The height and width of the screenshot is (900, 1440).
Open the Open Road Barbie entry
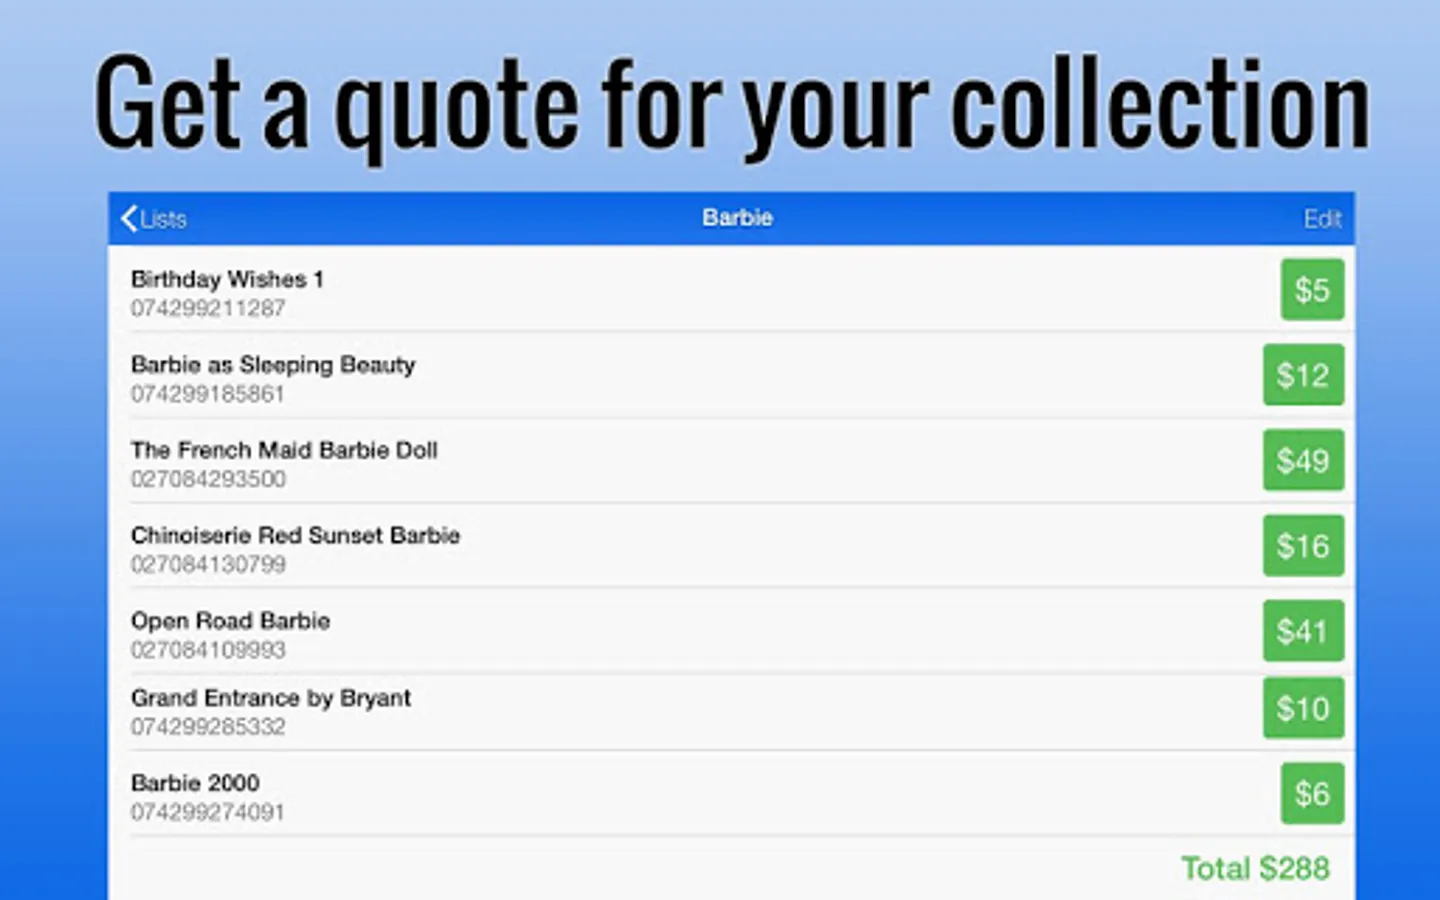[230, 621]
